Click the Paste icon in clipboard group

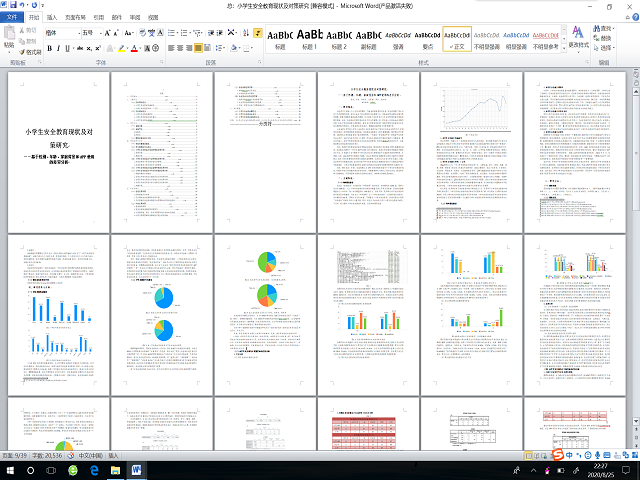pos(9,39)
